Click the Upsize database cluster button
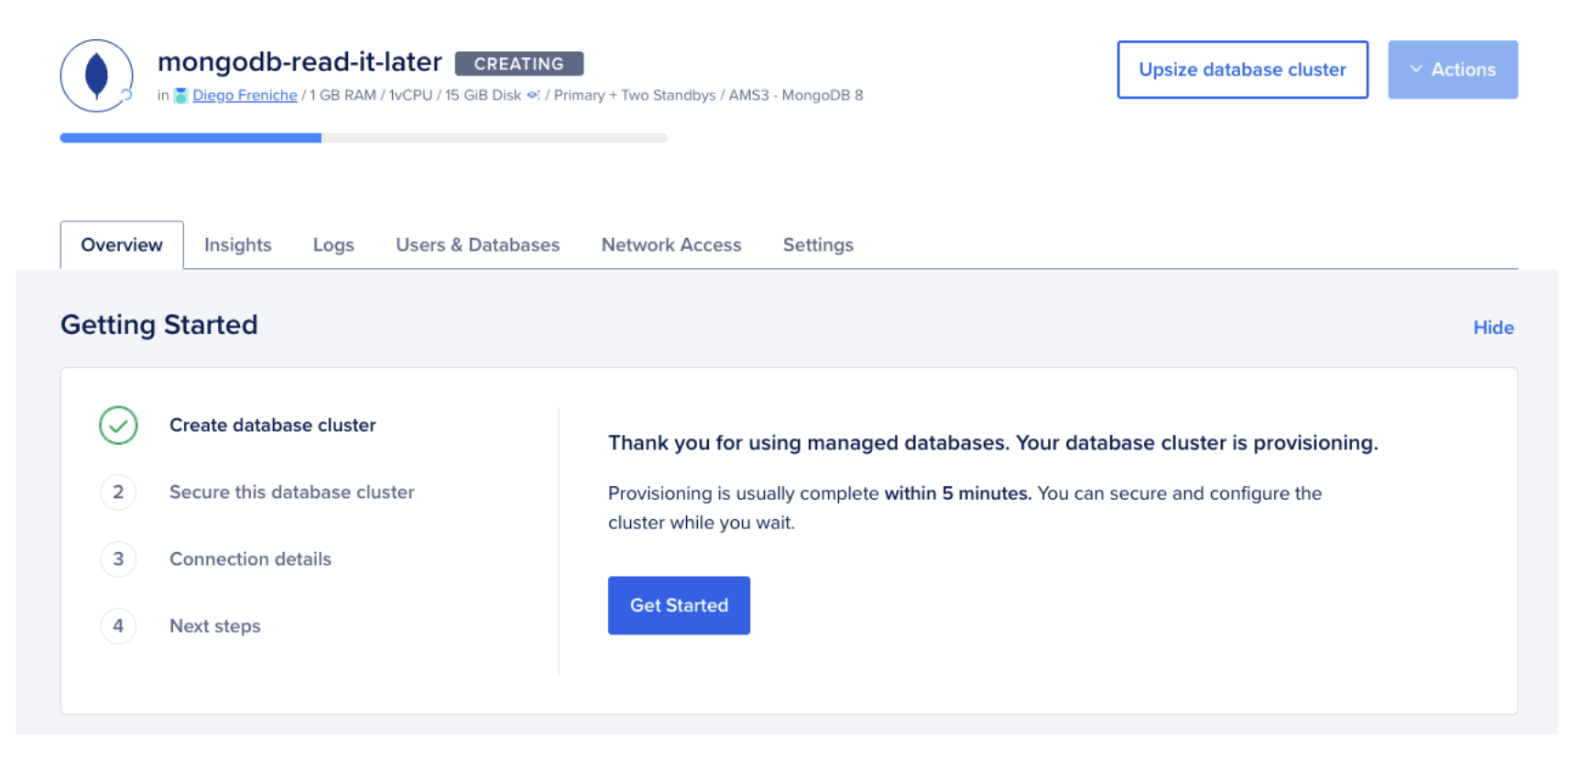Image resolution: width=1580 pixels, height=762 pixels. coord(1242,70)
